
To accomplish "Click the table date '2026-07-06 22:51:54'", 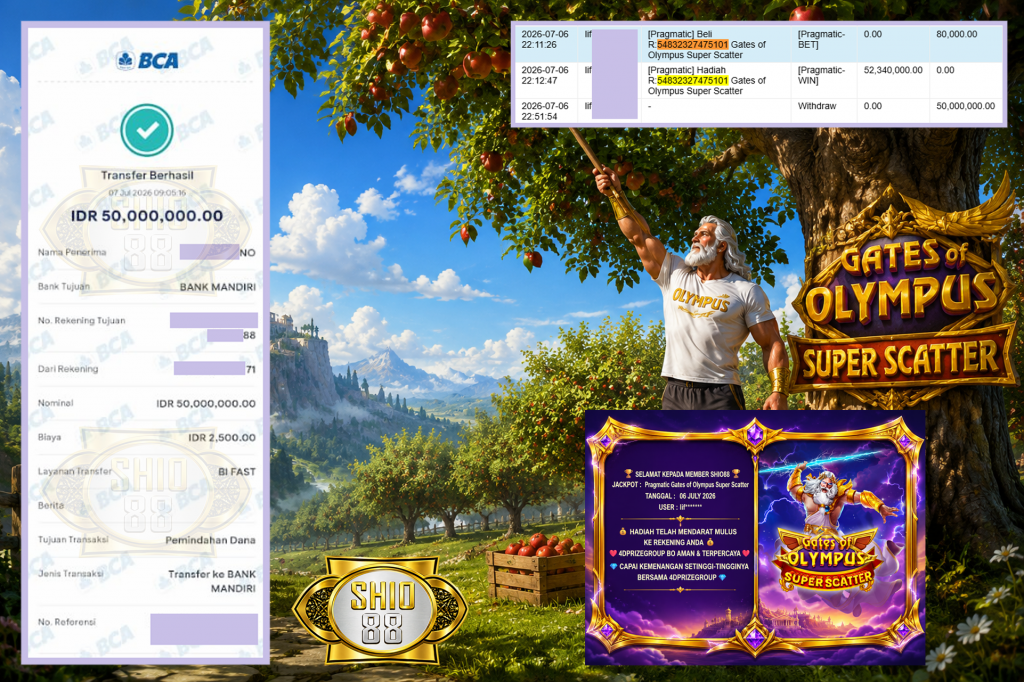I will [545, 111].
